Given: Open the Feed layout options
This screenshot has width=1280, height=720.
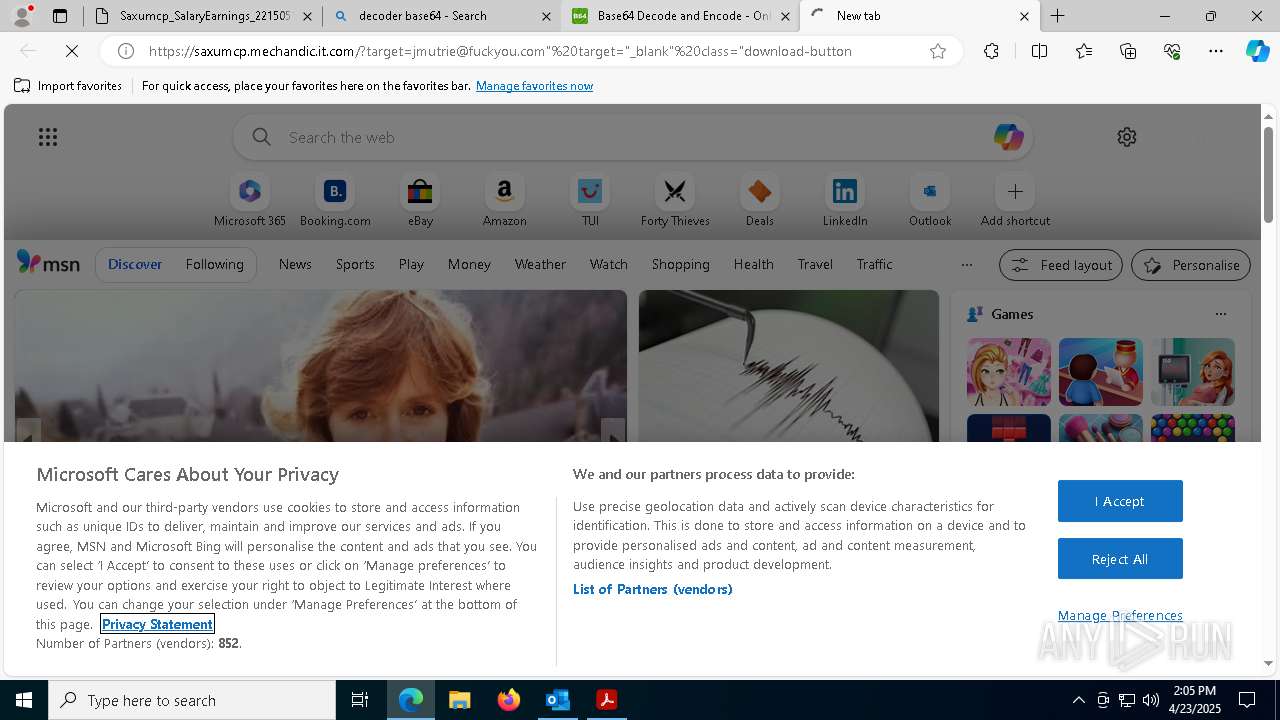Looking at the screenshot, I should point(1060,265).
